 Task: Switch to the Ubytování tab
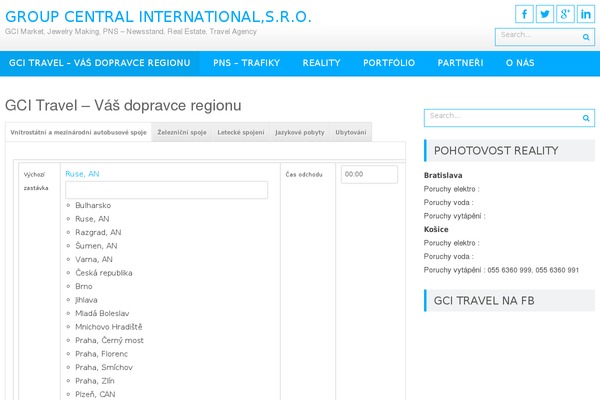click(351, 132)
